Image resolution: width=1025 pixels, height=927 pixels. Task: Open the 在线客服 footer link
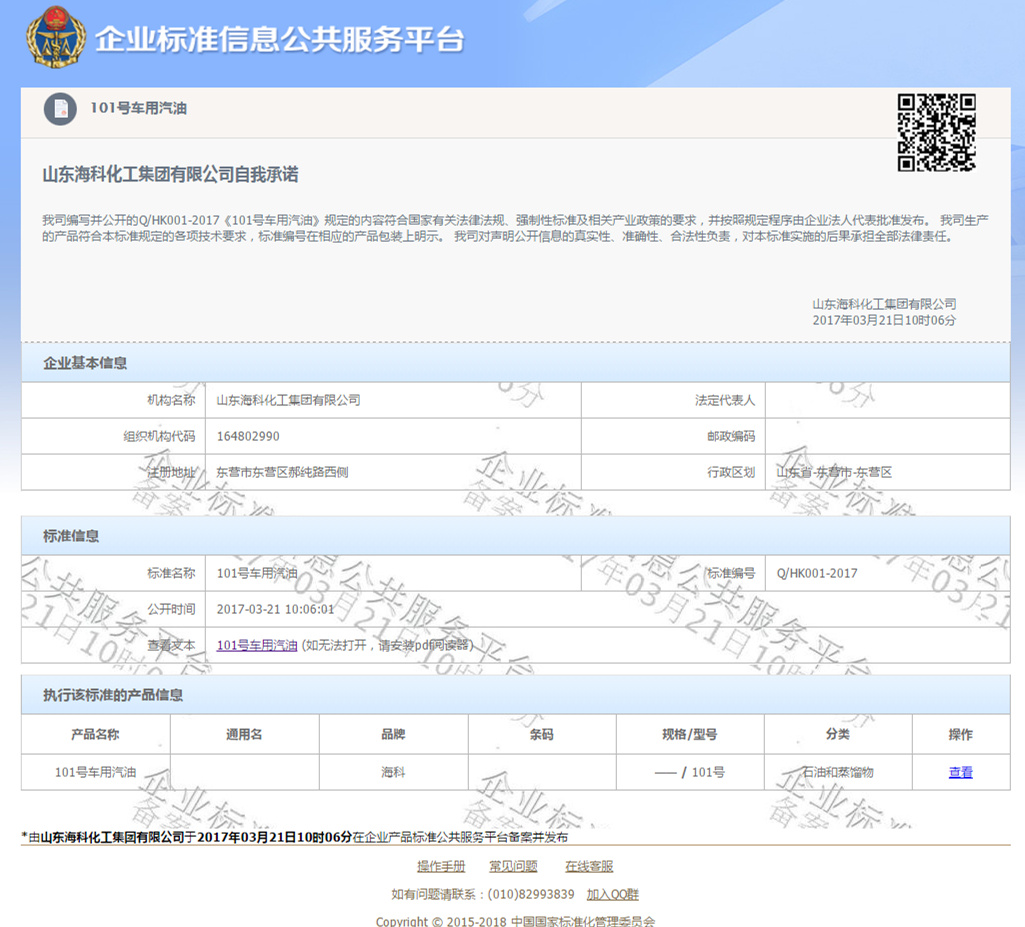(589, 866)
